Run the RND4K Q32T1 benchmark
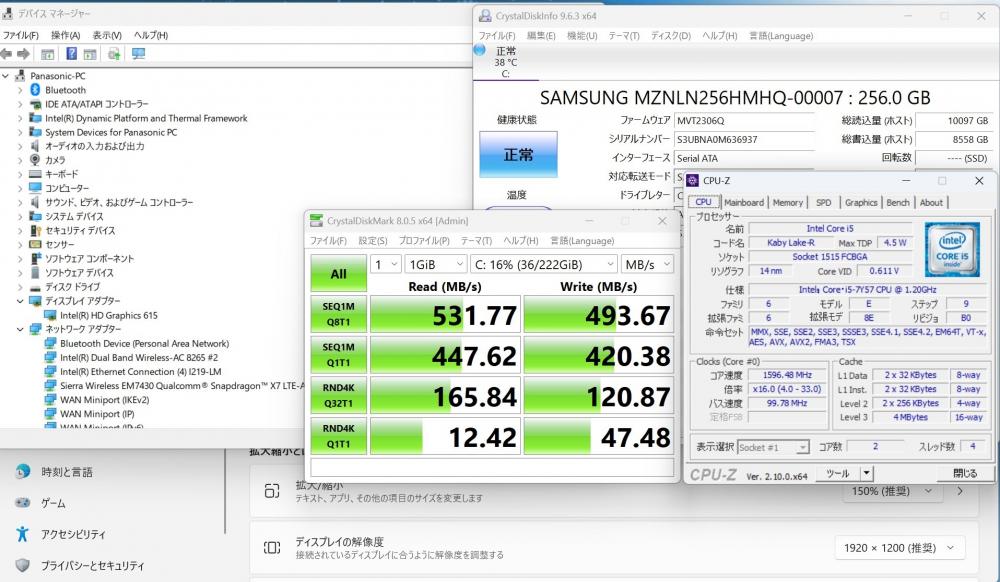 coord(339,395)
